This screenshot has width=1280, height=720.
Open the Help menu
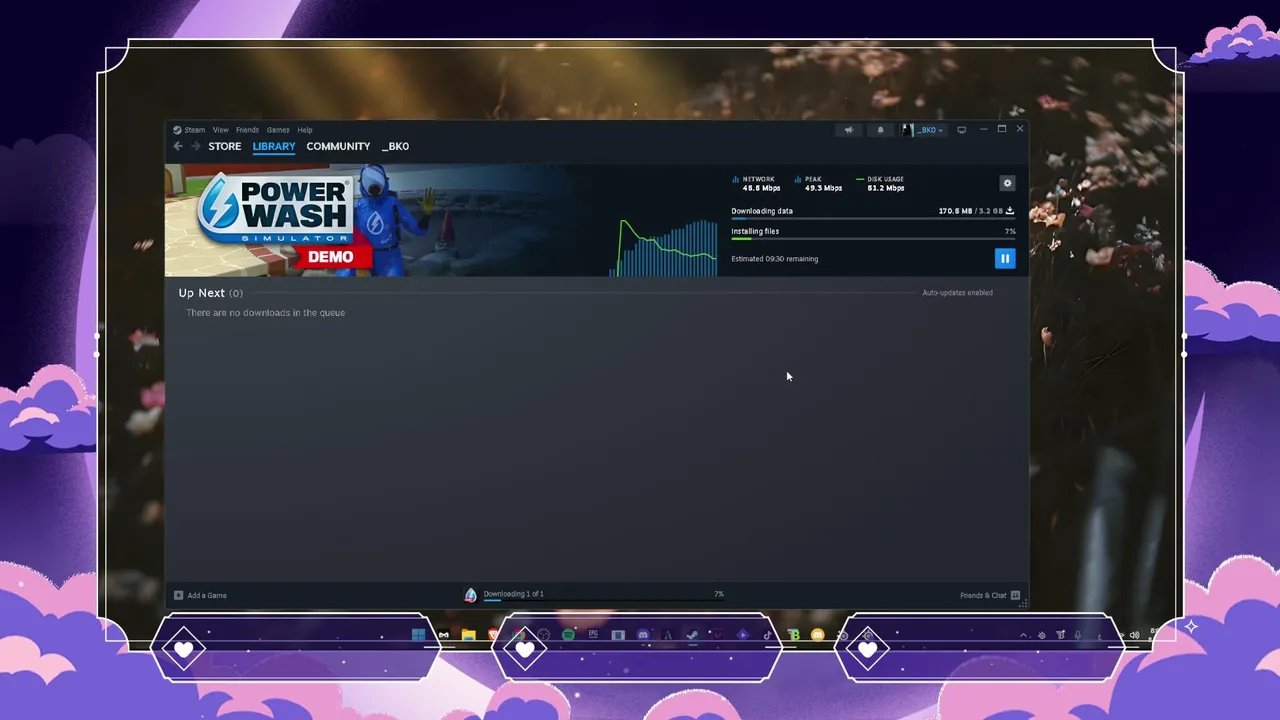click(x=305, y=130)
